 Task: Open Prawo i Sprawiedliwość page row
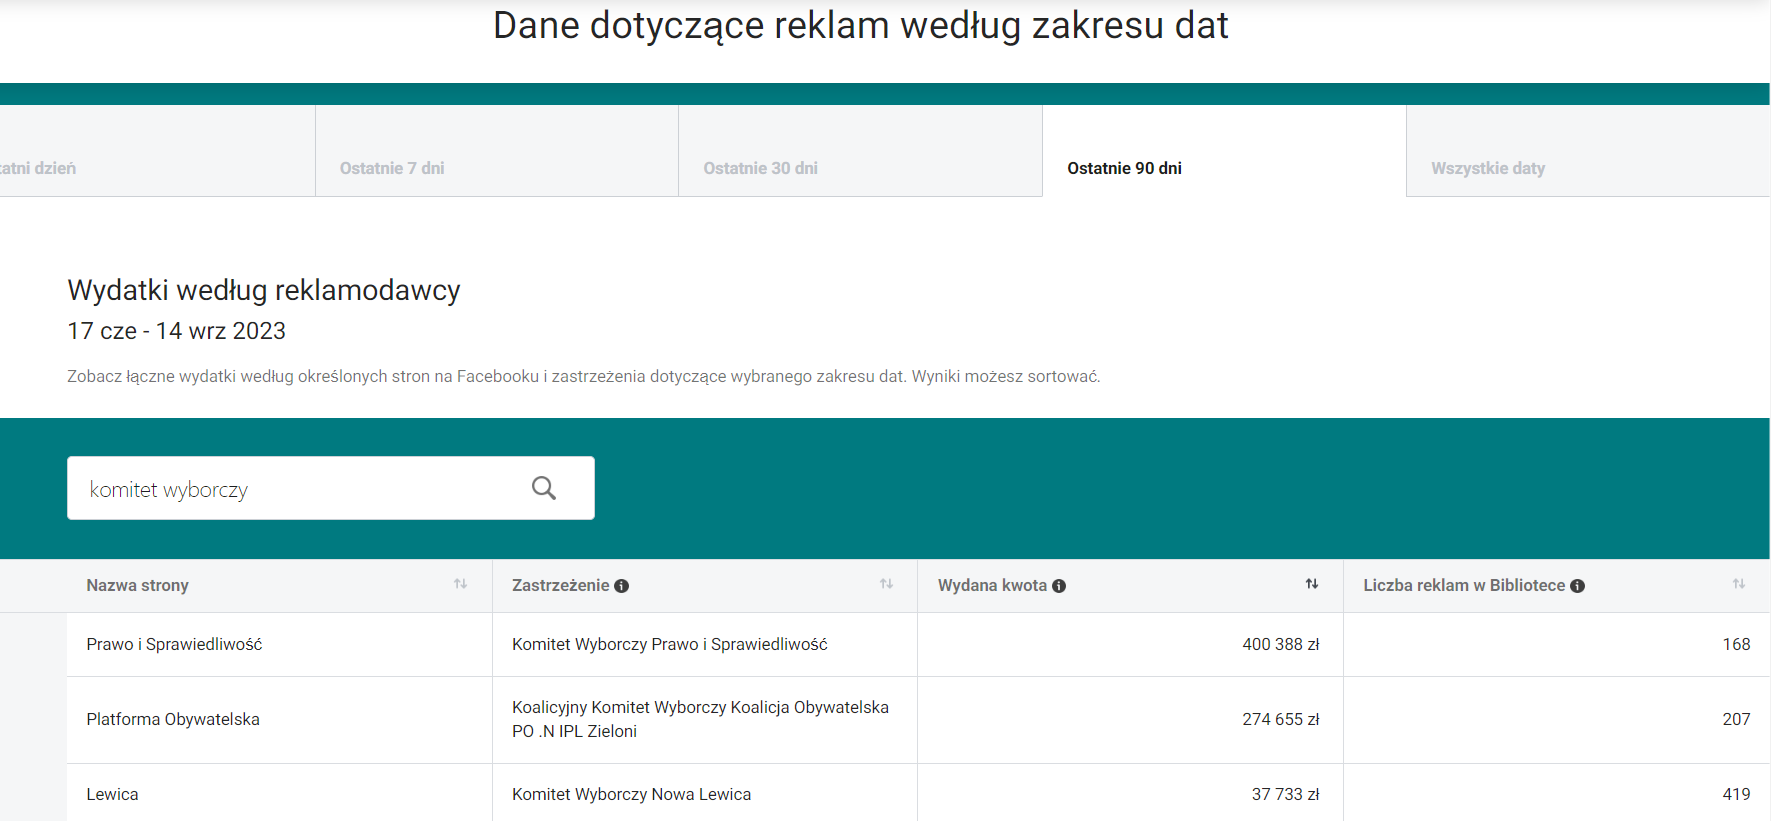click(174, 645)
